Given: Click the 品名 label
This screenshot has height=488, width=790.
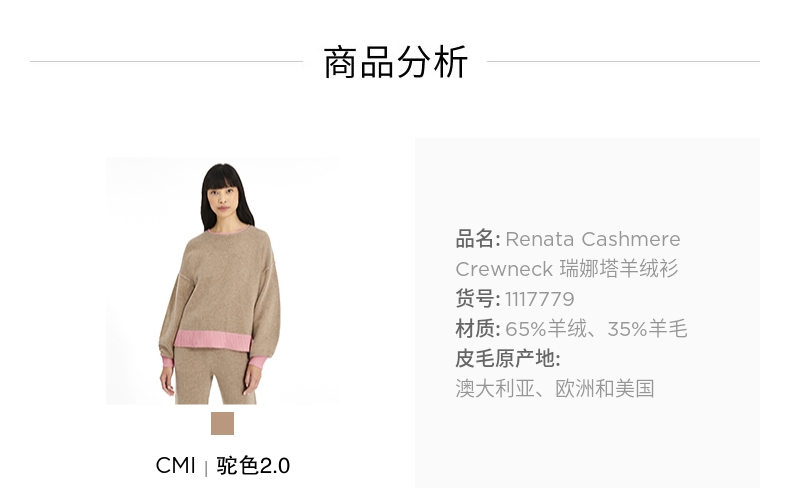Looking at the screenshot, I should point(475,239).
